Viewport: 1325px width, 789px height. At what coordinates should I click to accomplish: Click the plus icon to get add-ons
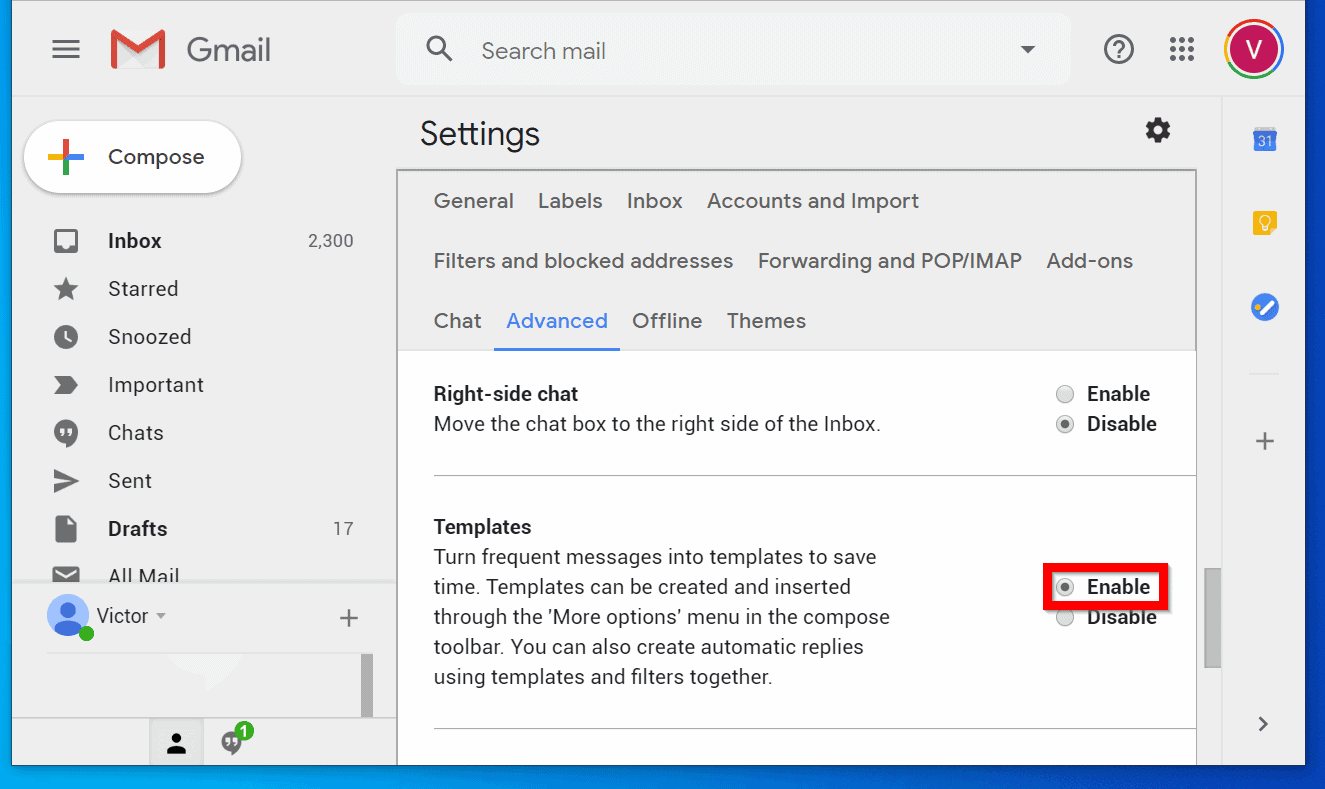[x=1264, y=441]
